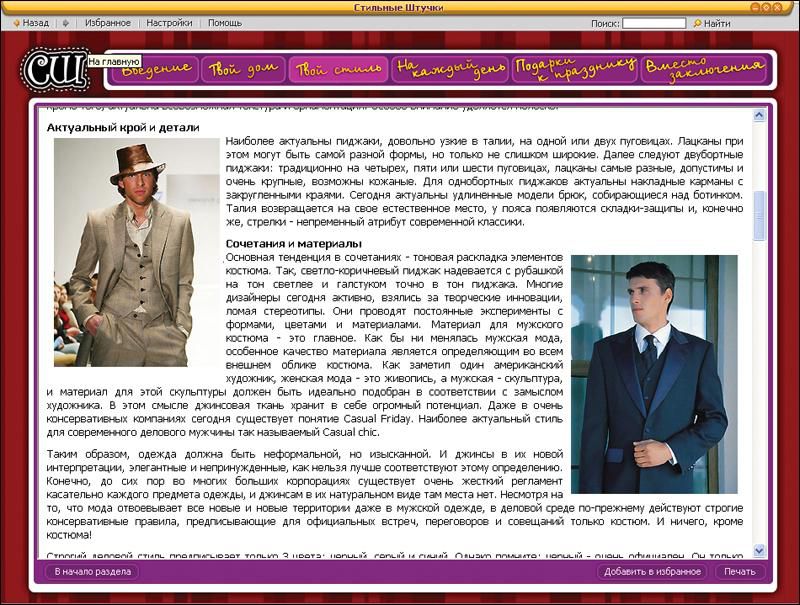The width and height of the screenshot is (800, 605).
Task: Select the Твой стиль tab
Action: click(338, 69)
